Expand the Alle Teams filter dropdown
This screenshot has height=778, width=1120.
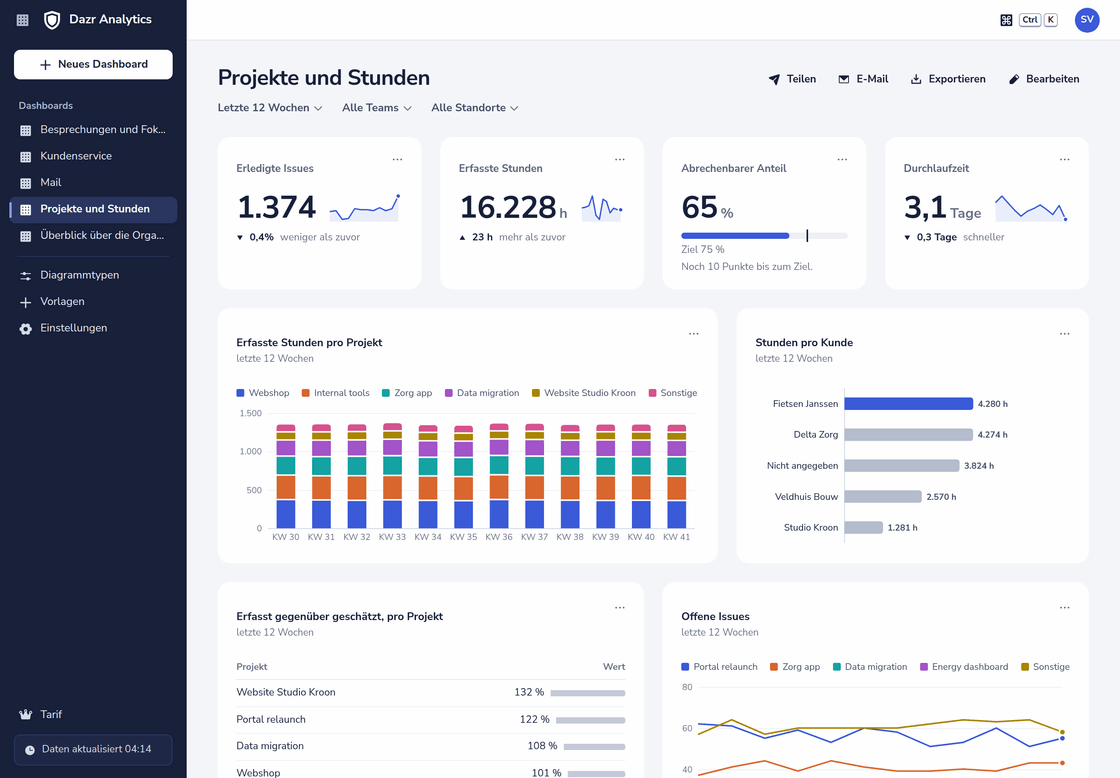coord(376,108)
